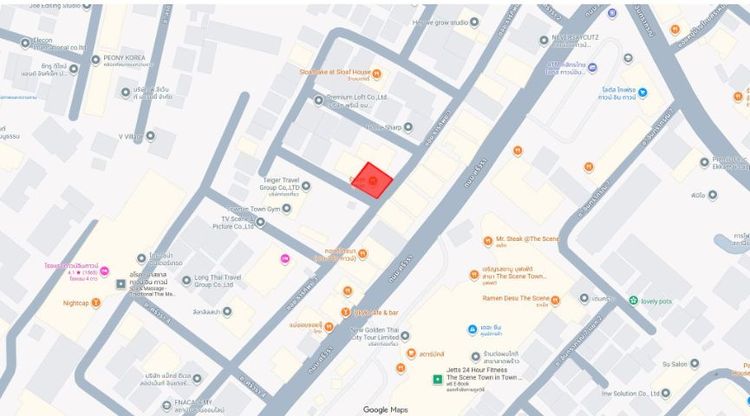Open the Spartan Town Gym marker

pos(287,208)
